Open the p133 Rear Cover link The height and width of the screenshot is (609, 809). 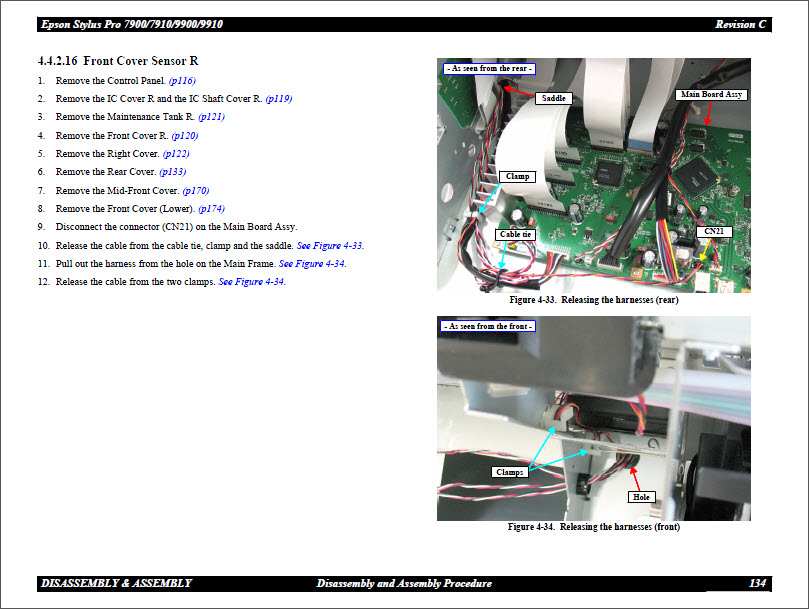click(172, 172)
